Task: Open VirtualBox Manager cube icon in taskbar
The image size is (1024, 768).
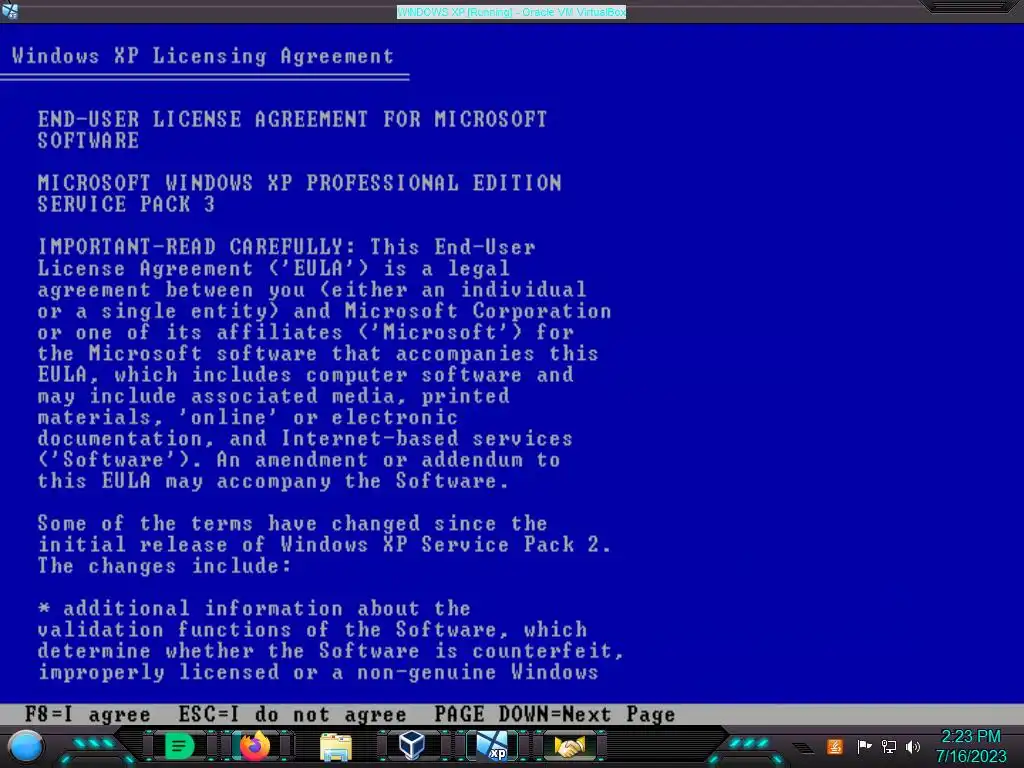Action: coord(412,746)
